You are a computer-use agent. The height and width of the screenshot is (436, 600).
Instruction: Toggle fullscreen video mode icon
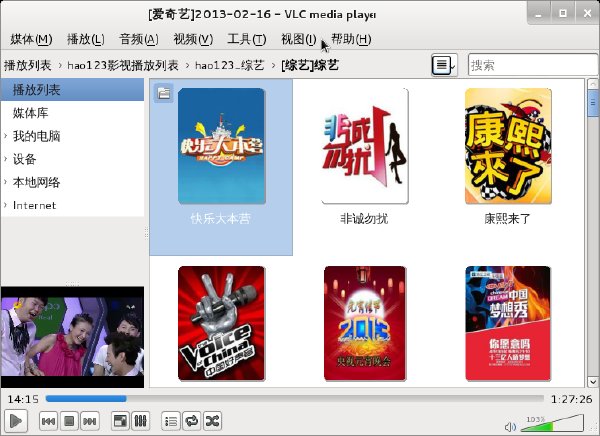click(x=120, y=421)
